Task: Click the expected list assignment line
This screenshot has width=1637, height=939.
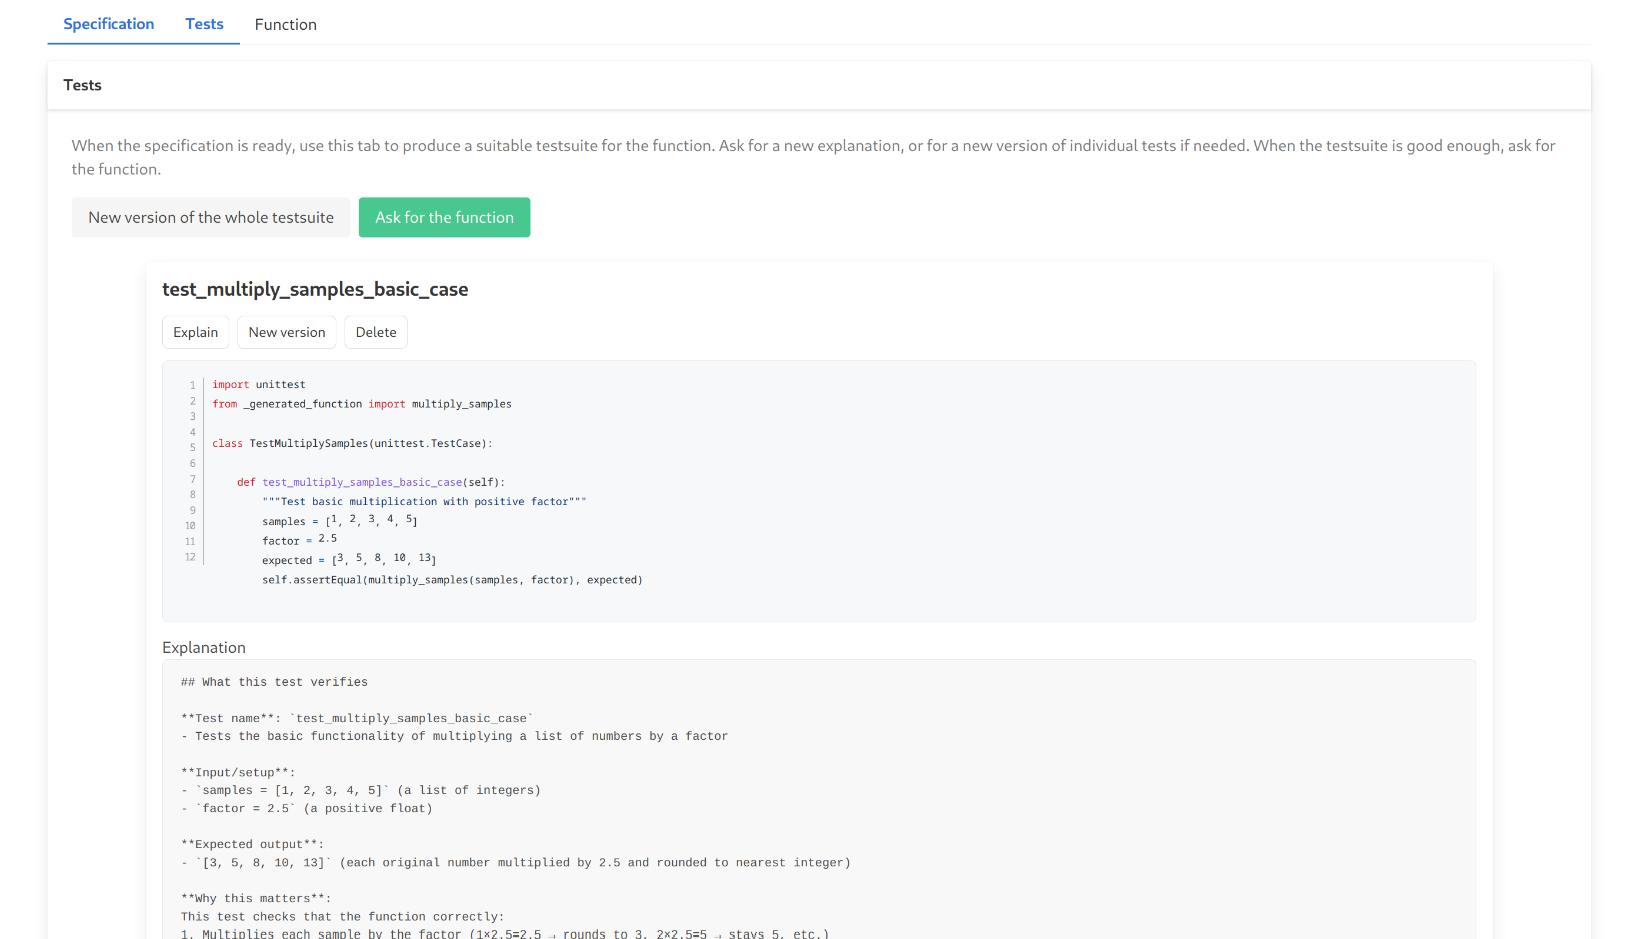Action: (349, 560)
